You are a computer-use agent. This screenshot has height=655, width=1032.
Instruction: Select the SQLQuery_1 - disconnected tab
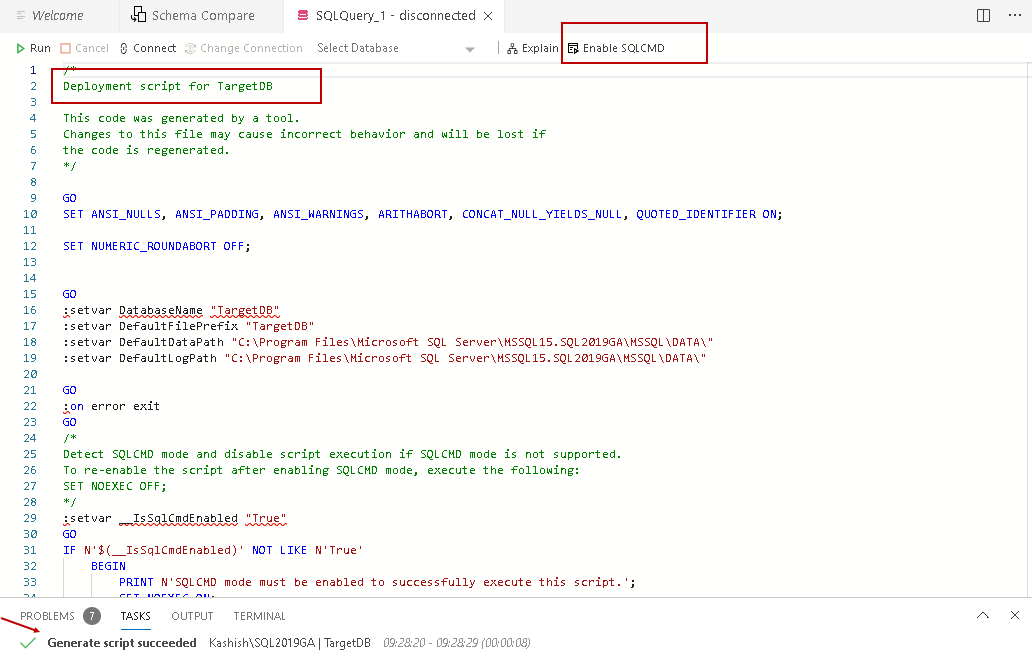(x=395, y=15)
